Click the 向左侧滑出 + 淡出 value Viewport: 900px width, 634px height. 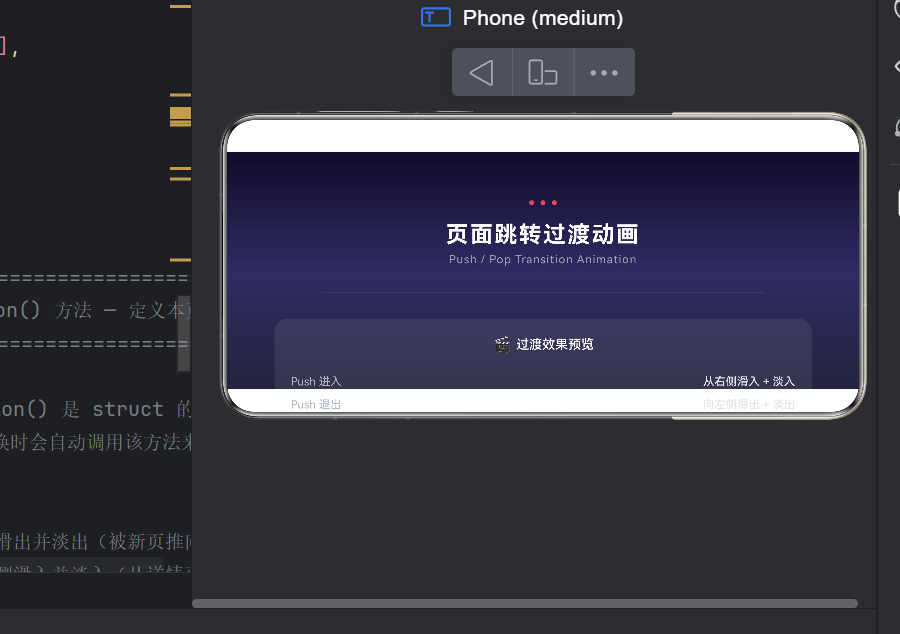click(x=748, y=404)
